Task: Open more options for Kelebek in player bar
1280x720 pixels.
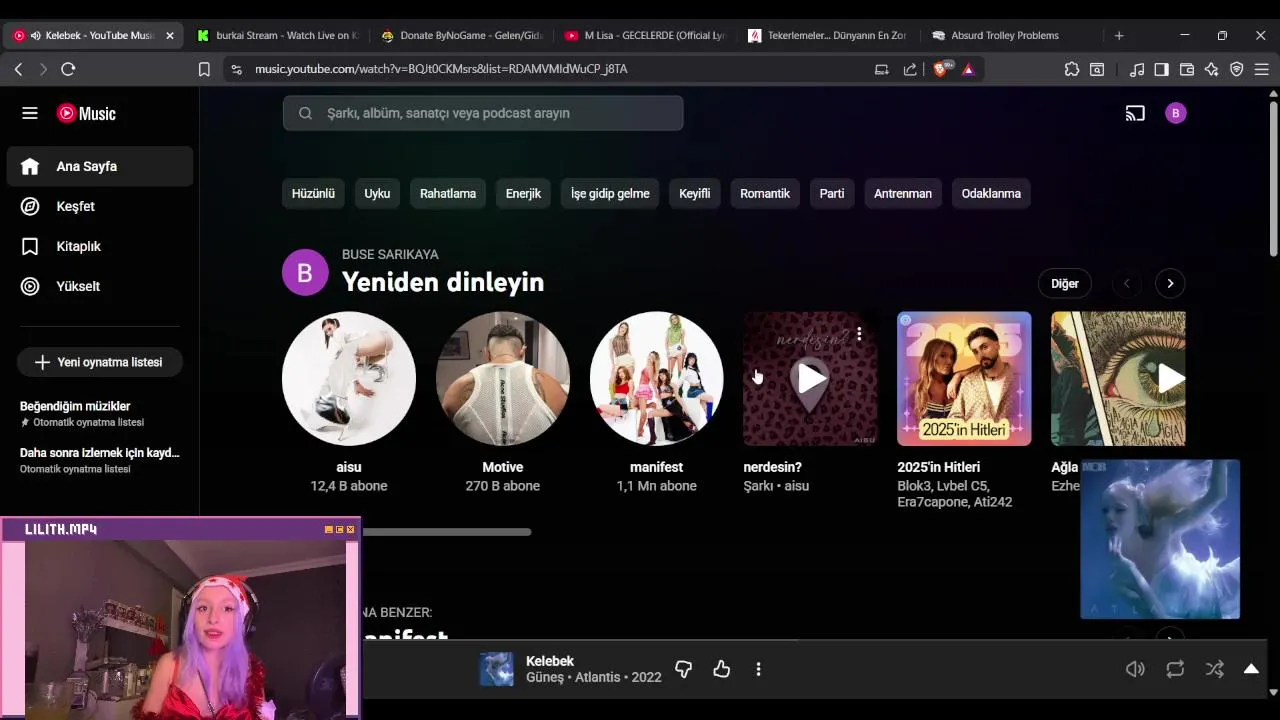Action: pyautogui.click(x=758, y=669)
